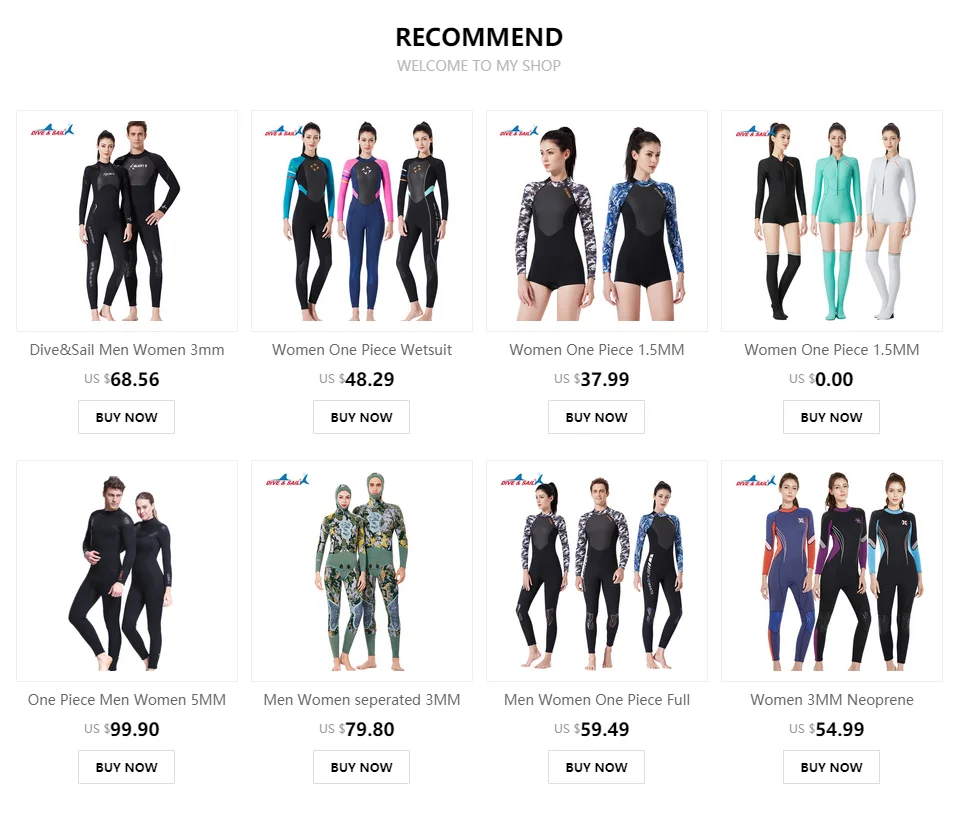
Task: Click Dive & Sail logo on first product
Action: [53, 130]
